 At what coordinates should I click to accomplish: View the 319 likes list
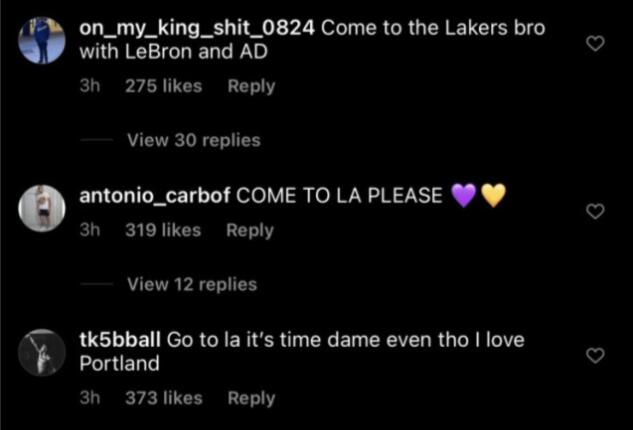tap(163, 230)
